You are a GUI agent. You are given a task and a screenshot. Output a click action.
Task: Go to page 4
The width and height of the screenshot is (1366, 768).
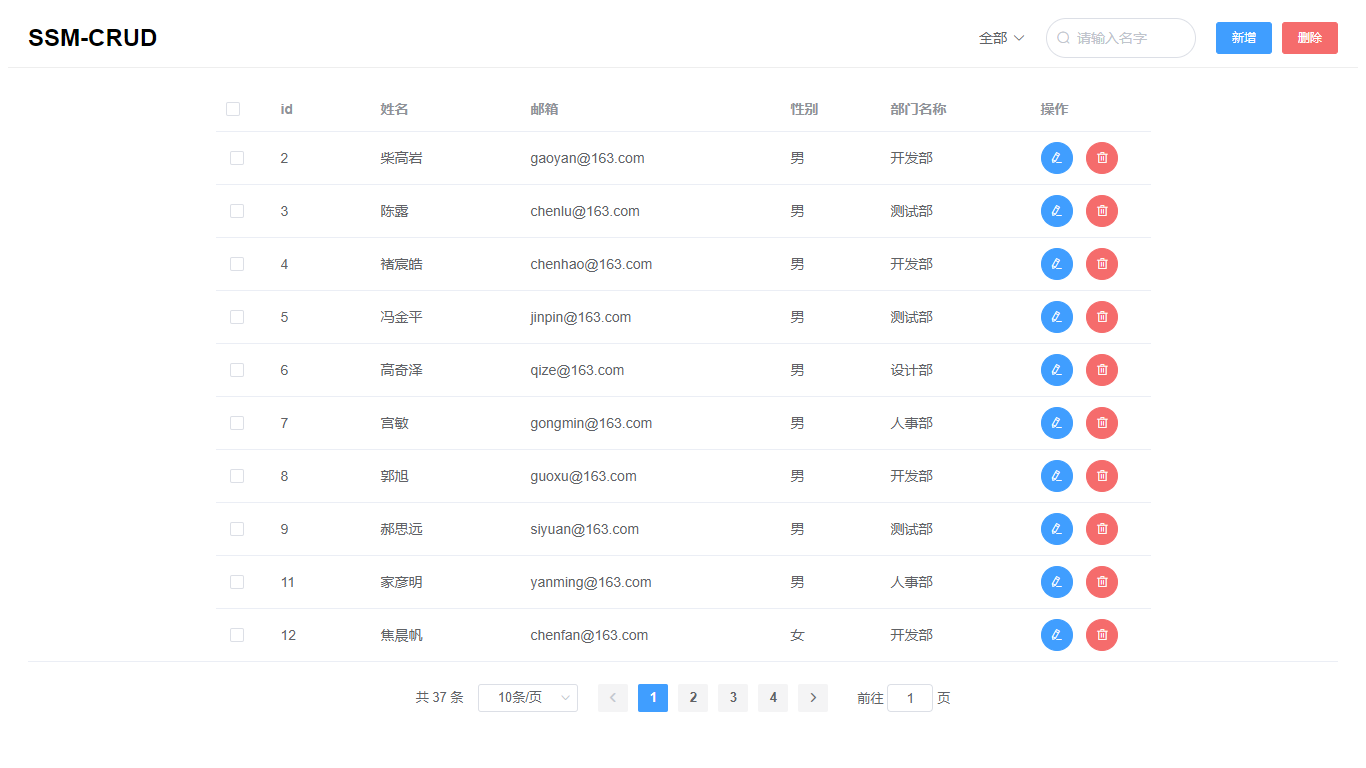click(x=773, y=698)
